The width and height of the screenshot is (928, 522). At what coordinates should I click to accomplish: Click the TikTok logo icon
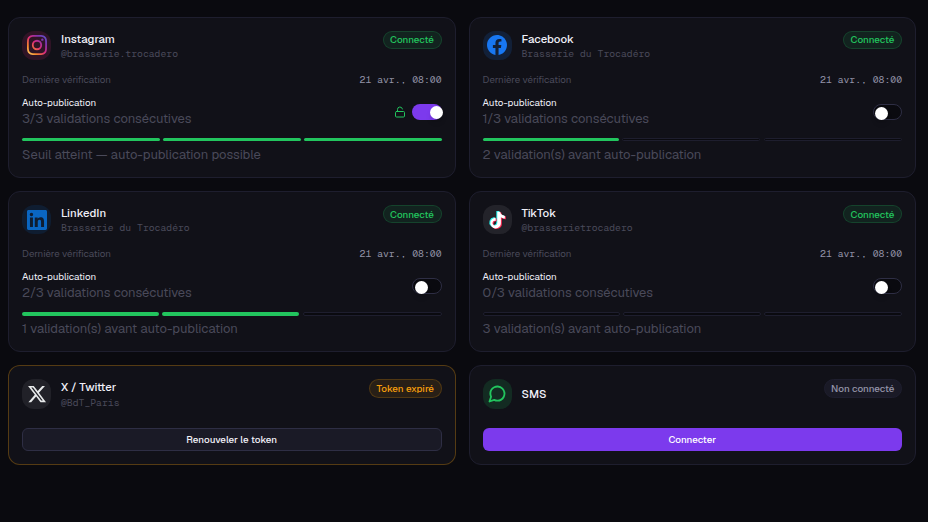pyautogui.click(x=497, y=220)
